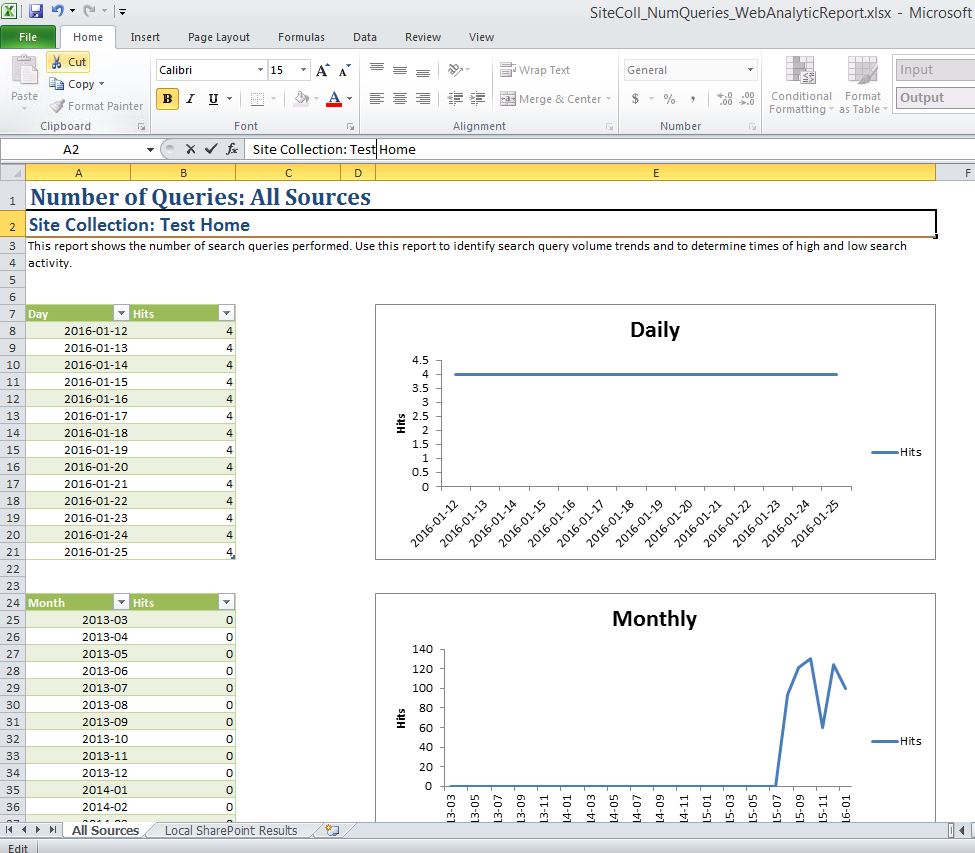This screenshot has width=975, height=853.
Task: Open the Local SharePoint Results sheet
Action: coord(231,831)
